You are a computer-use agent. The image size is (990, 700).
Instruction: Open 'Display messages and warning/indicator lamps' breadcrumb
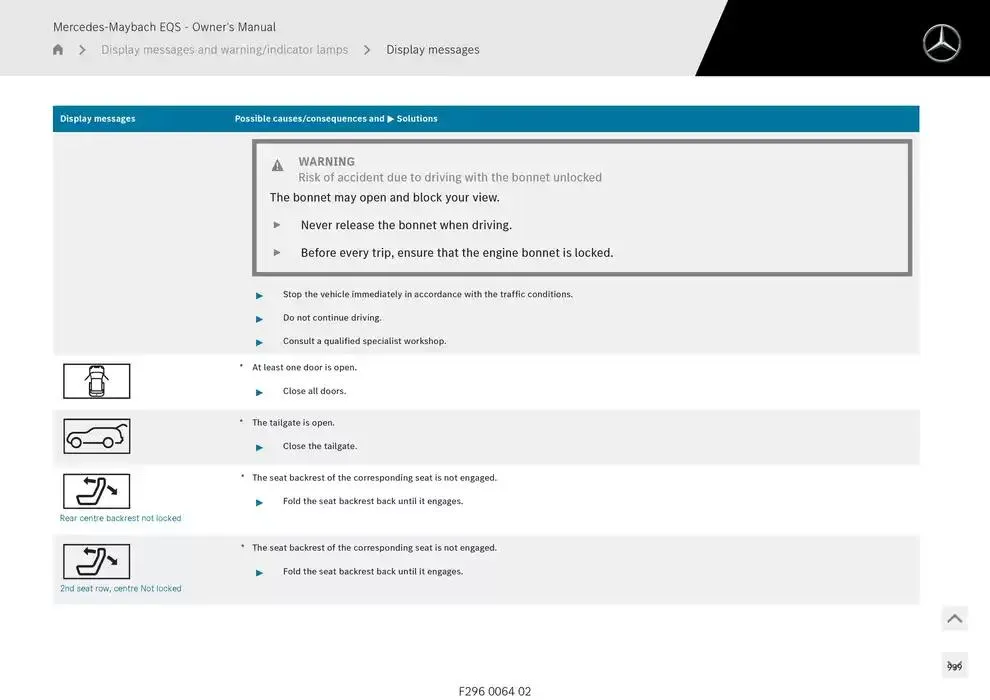click(x=224, y=50)
